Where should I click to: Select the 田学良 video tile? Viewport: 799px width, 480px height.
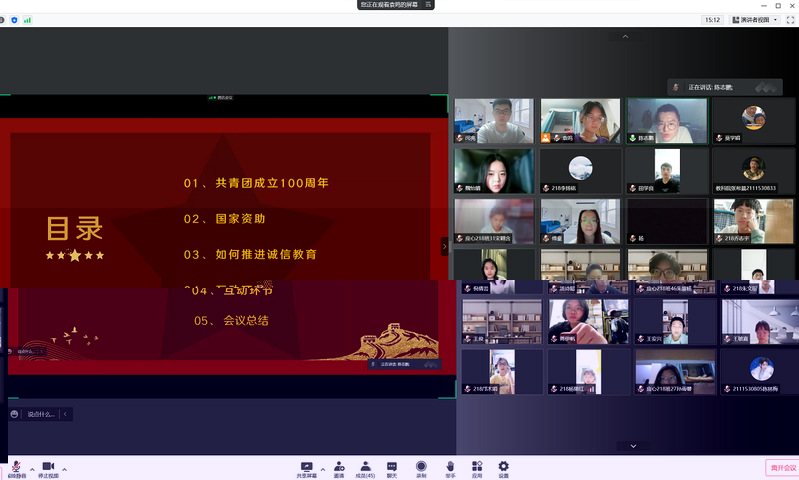point(667,171)
